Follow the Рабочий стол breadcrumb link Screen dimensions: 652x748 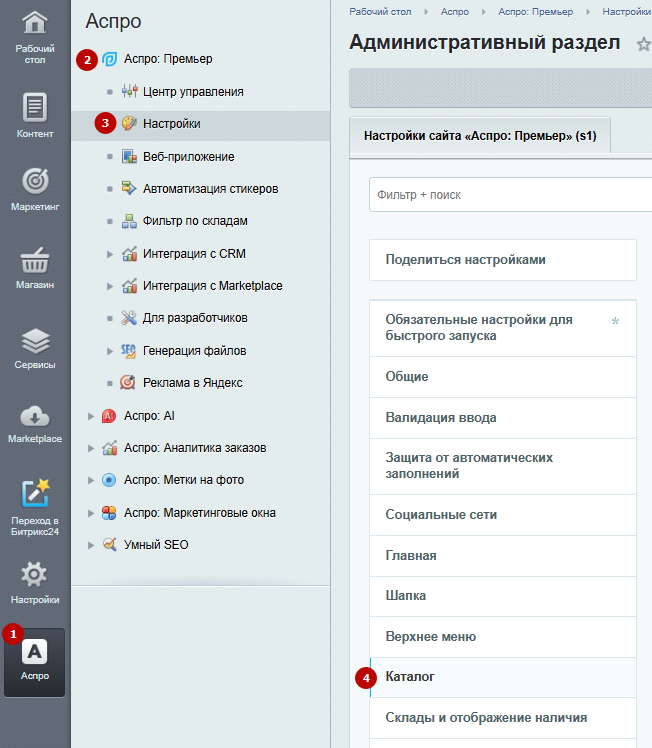coord(380,12)
